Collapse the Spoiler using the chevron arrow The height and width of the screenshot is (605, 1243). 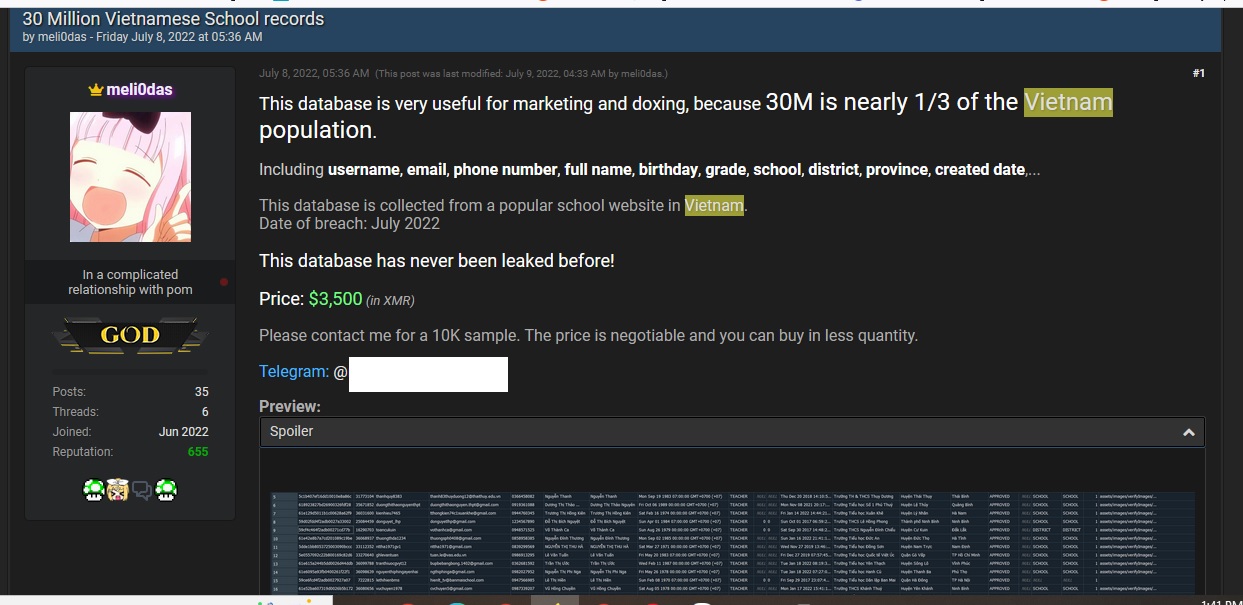(1188, 432)
